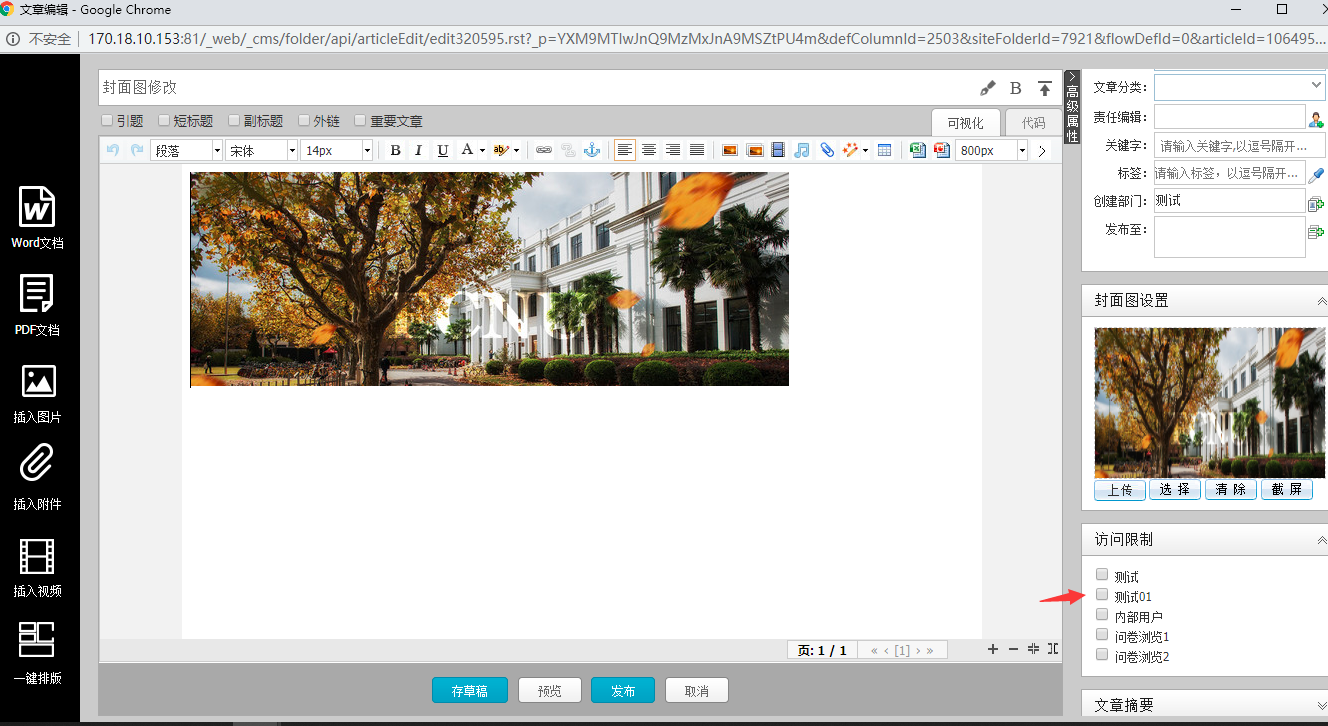Check the 副标题 checkbox

234,120
